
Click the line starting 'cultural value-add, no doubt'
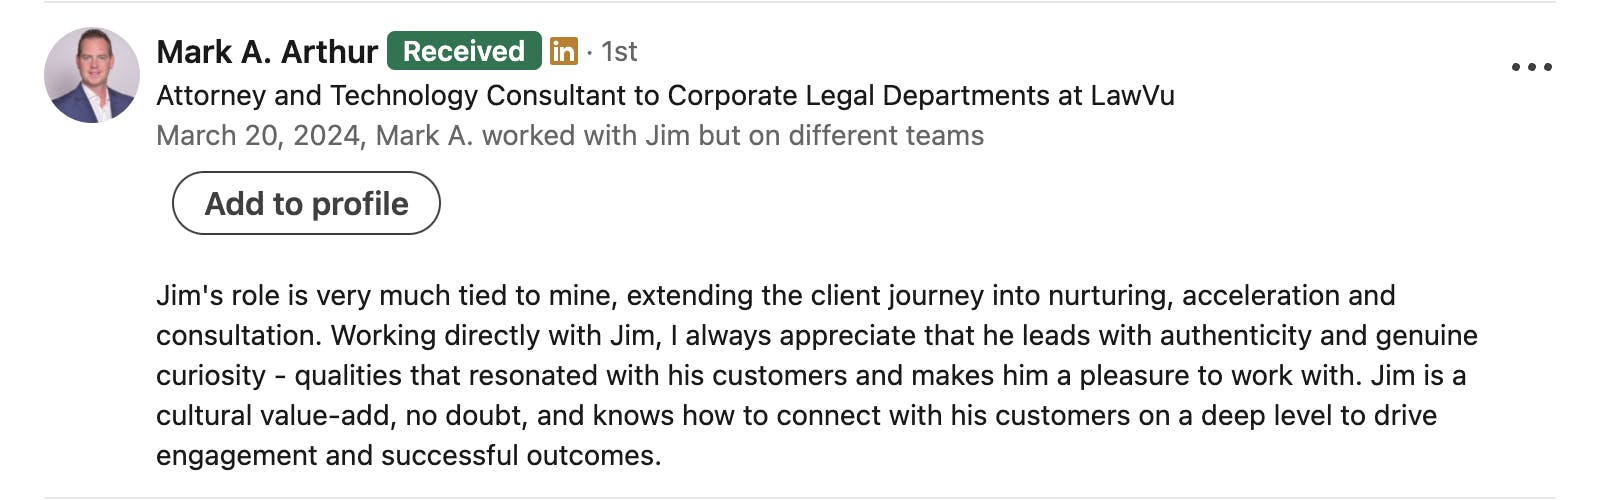(797, 416)
